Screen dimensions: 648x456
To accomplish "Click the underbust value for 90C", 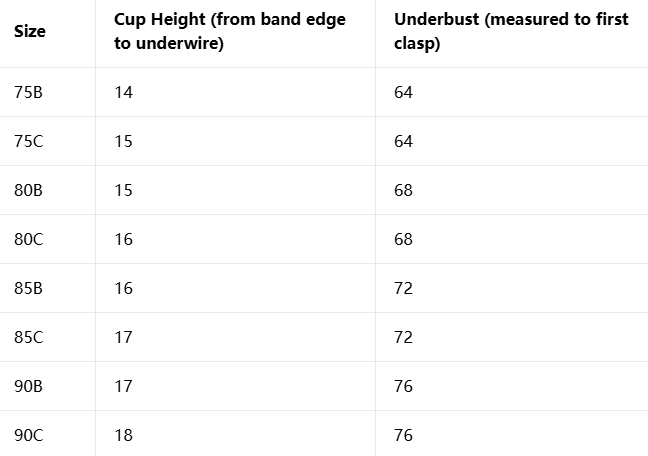I will pos(403,436).
